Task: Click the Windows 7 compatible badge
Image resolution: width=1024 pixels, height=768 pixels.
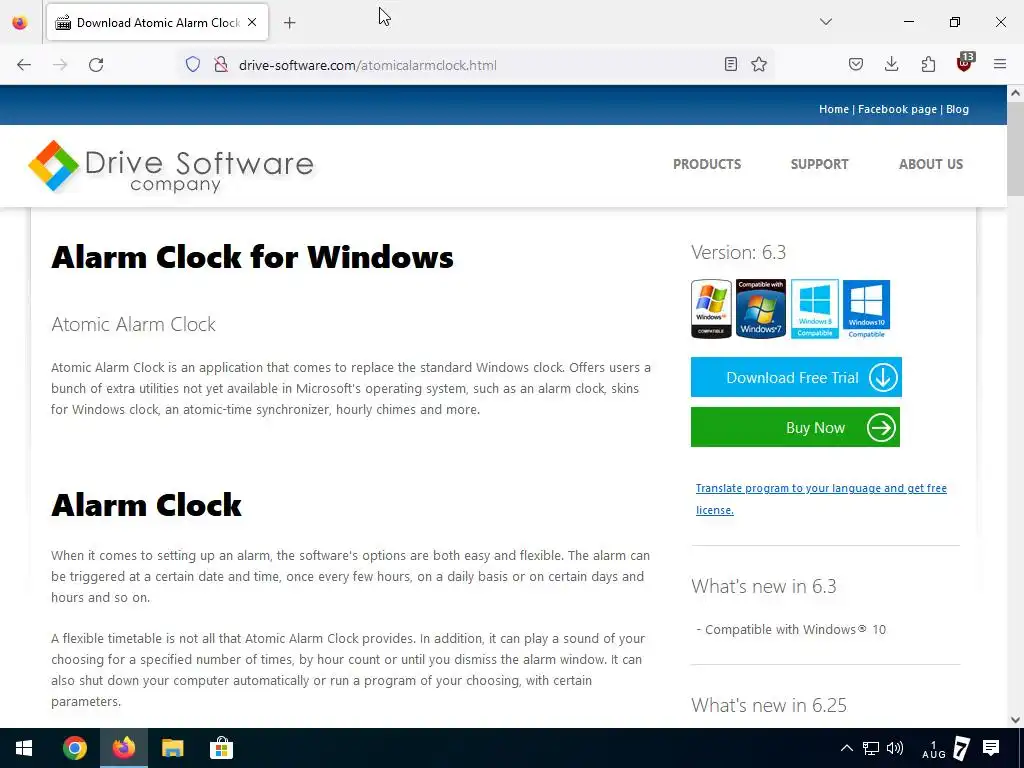Action: [761, 308]
